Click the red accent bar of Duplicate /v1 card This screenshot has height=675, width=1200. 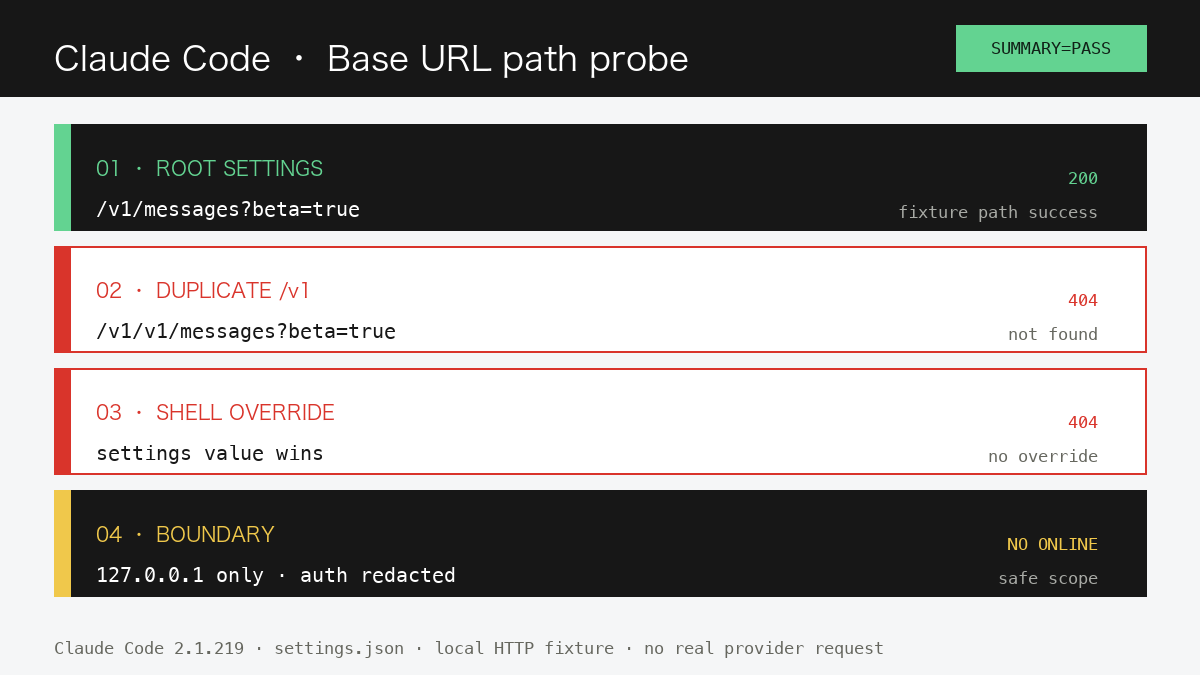(62, 299)
